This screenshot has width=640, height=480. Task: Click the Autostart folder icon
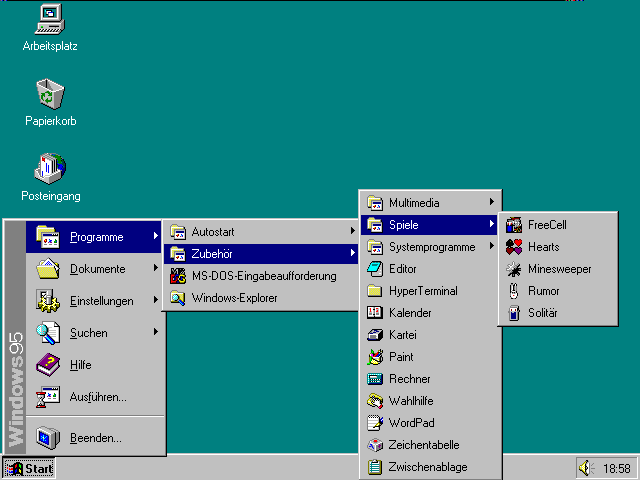tap(178, 232)
